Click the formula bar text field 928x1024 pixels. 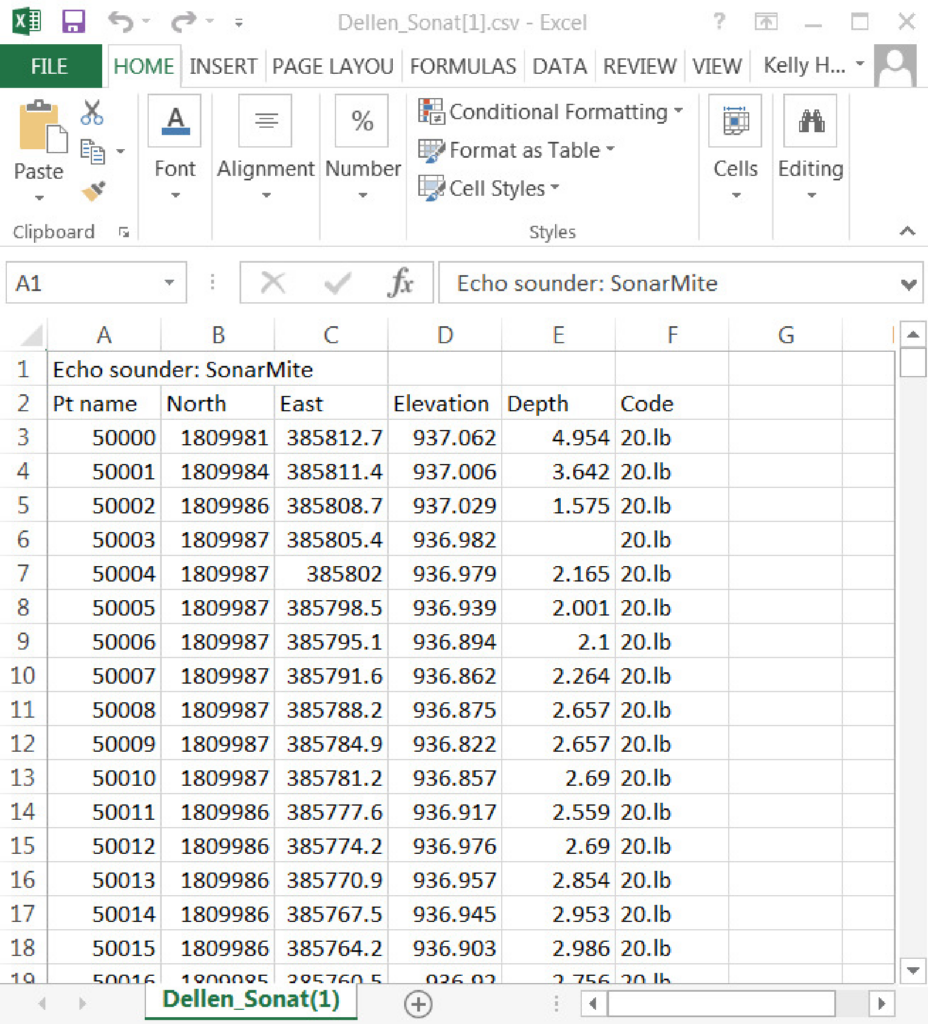[x=666, y=283]
